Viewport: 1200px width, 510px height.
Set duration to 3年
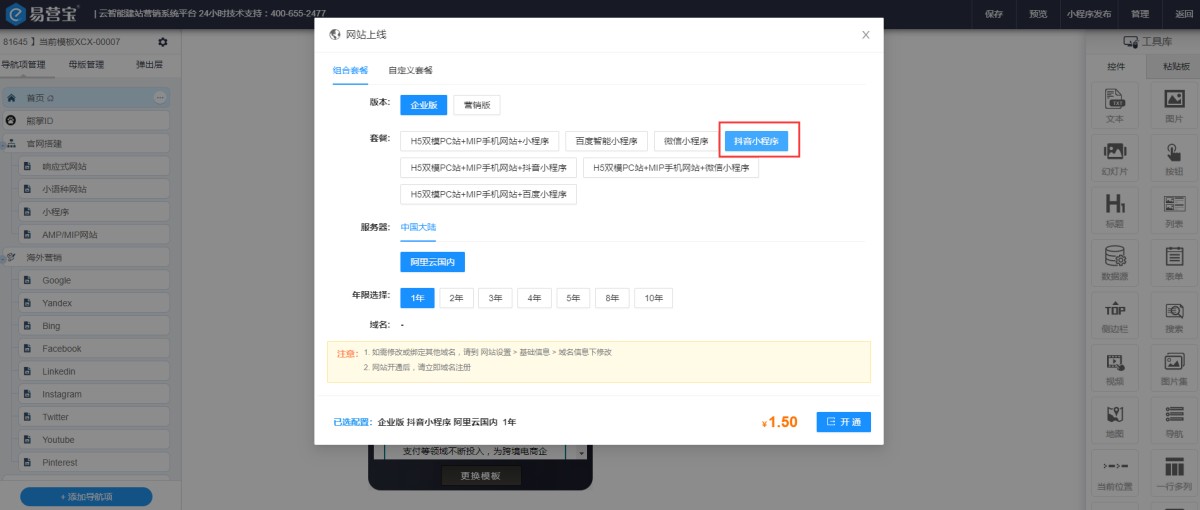click(x=496, y=298)
